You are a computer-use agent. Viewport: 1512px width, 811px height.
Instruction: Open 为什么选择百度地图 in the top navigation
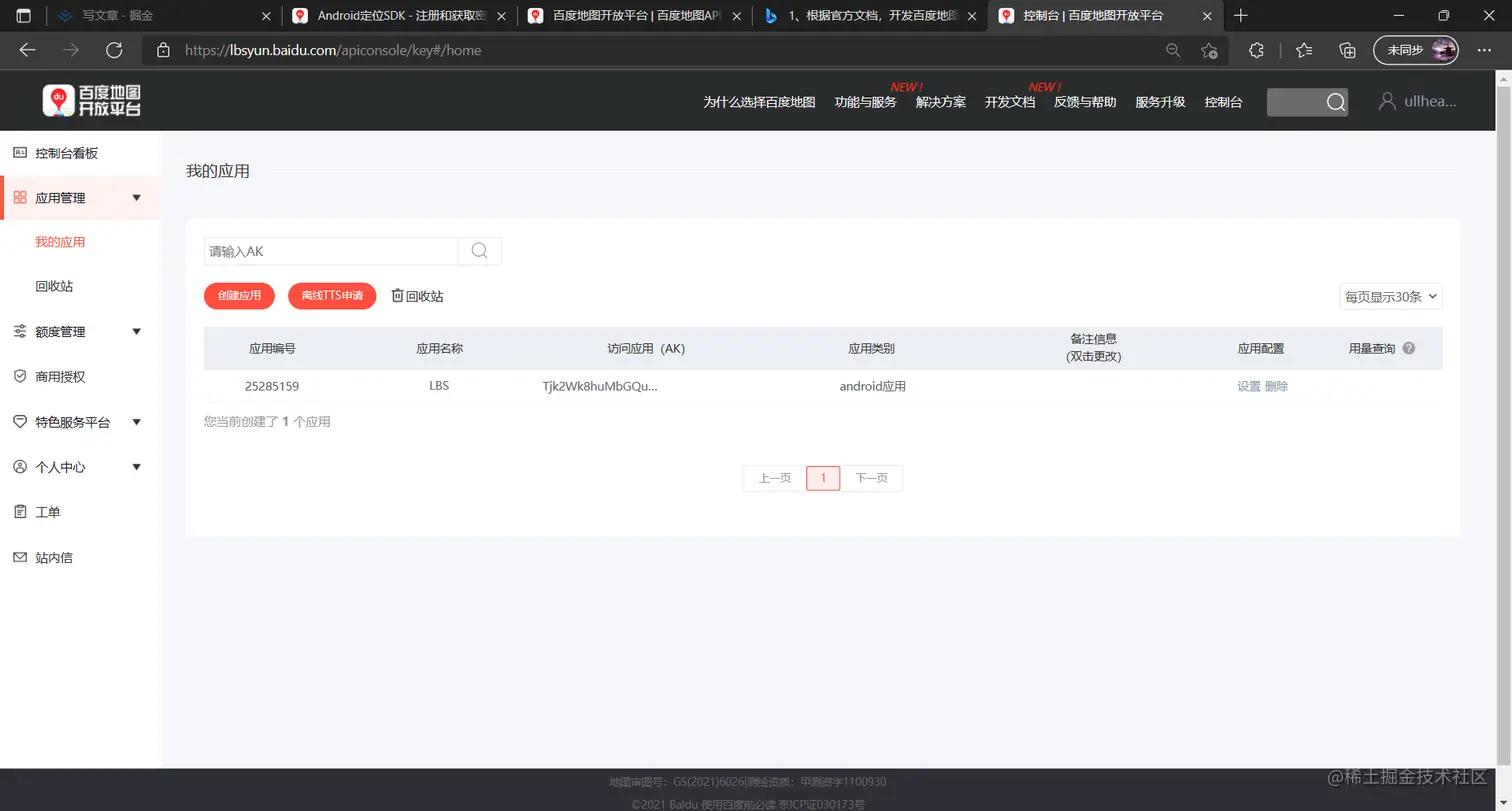tap(759, 102)
